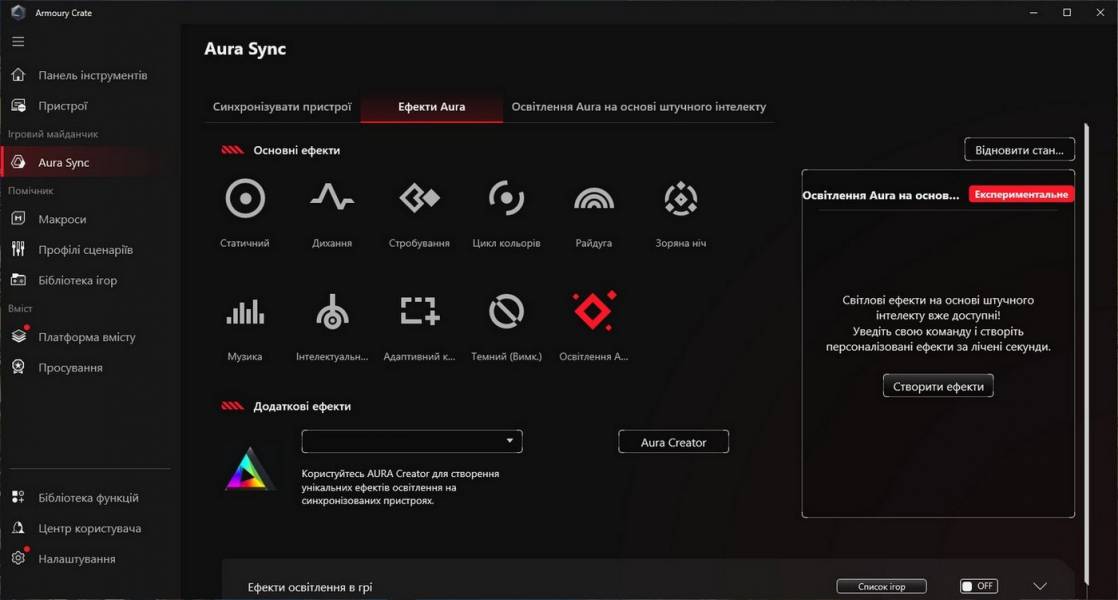
Task: Switch to the Ефекти Aura tab
Action: [x=431, y=107]
